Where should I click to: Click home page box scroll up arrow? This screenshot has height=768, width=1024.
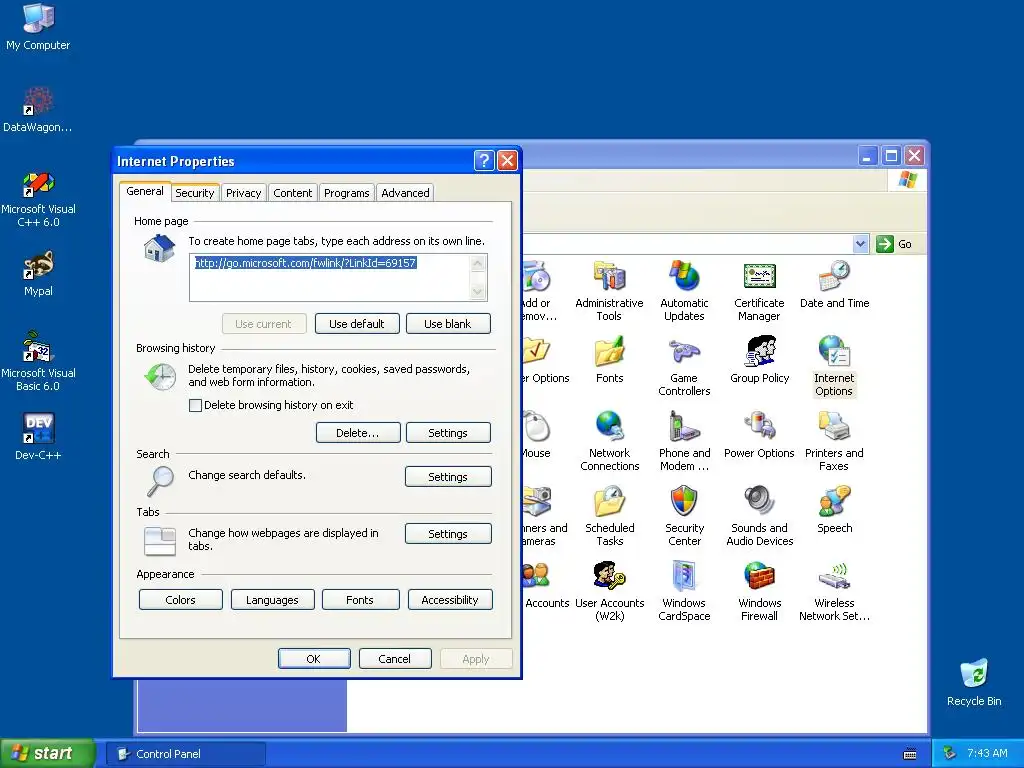pyautogui.click(x=478, y=263)
